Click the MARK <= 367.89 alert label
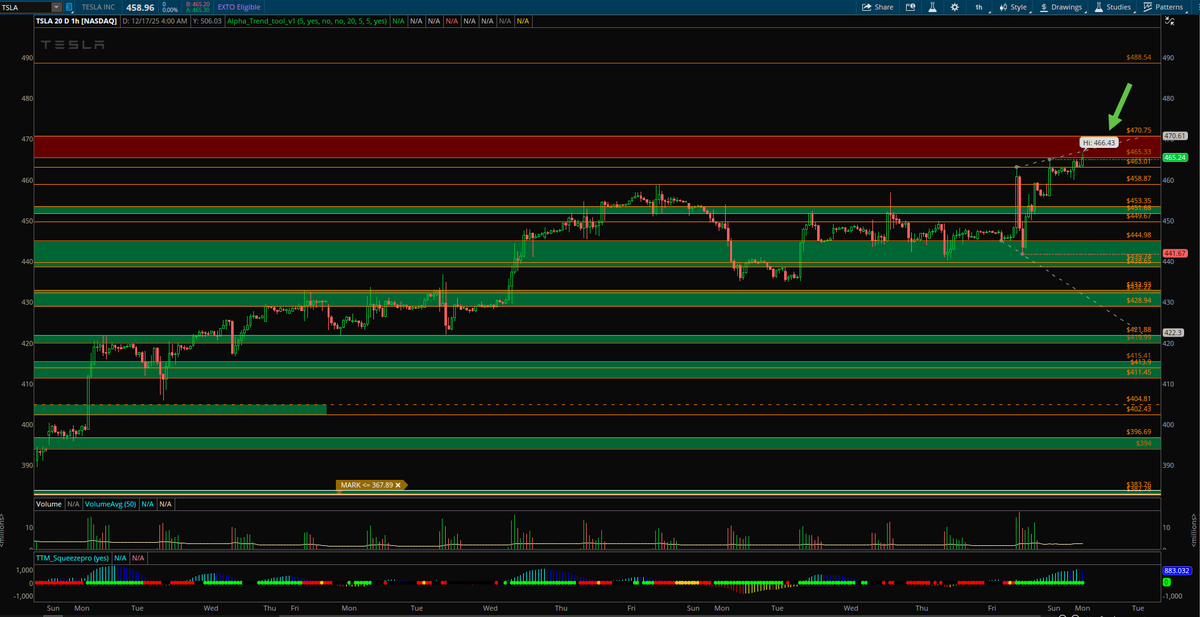 tap(367, 484)
